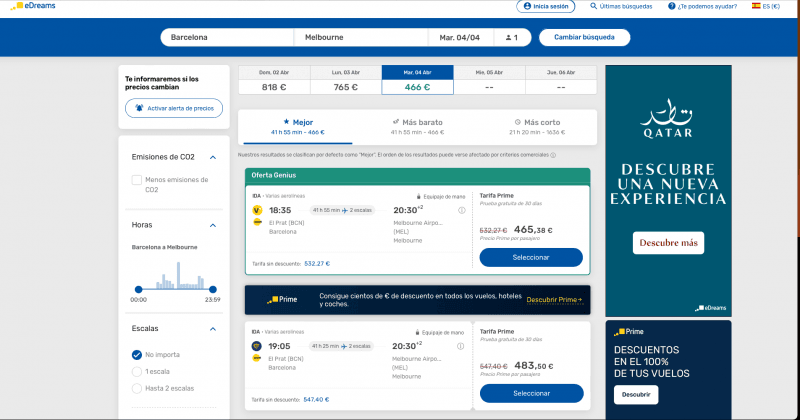Click the Melbourne destination field
The width and height of the screenshot is (800, 420).
(361, 37)
